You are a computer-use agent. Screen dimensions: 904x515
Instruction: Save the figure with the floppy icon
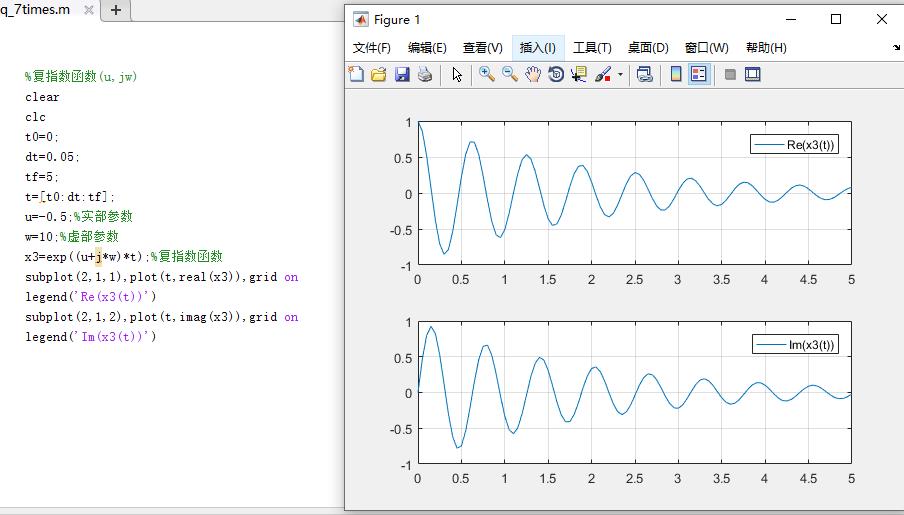pyautogui.click(x=402, y=74)
